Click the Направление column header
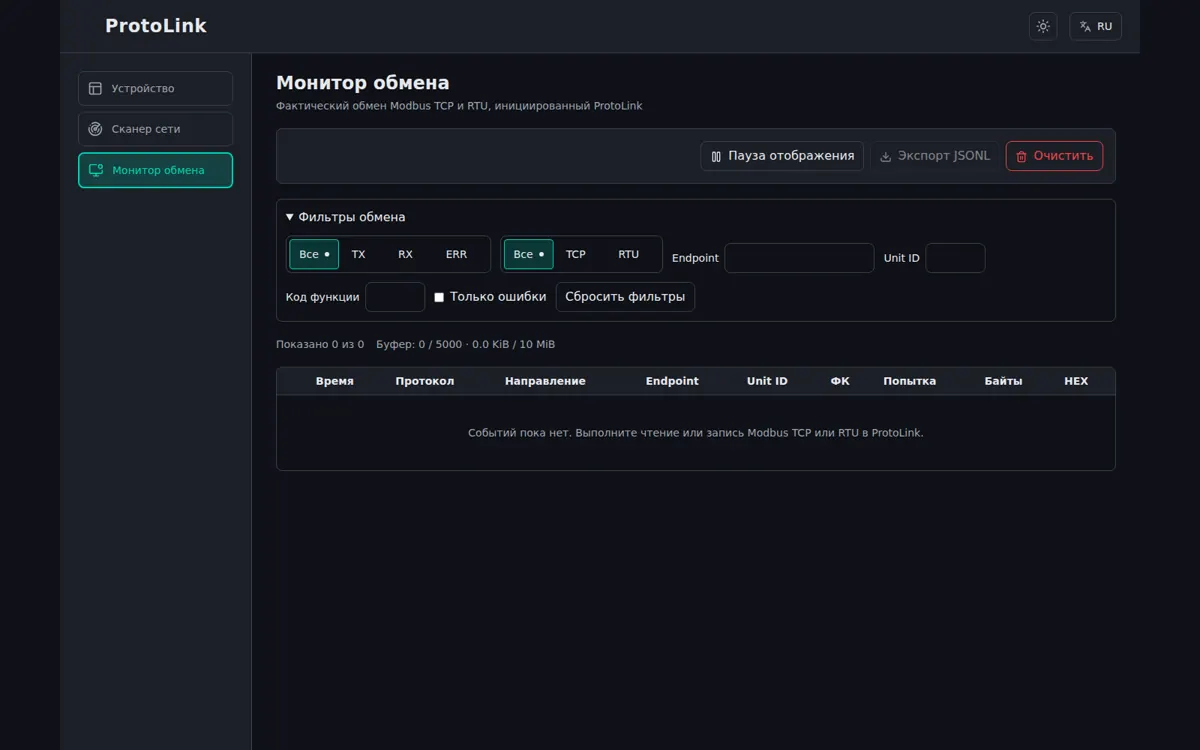This screenshot has width=1200, height=750. (545, 381)
